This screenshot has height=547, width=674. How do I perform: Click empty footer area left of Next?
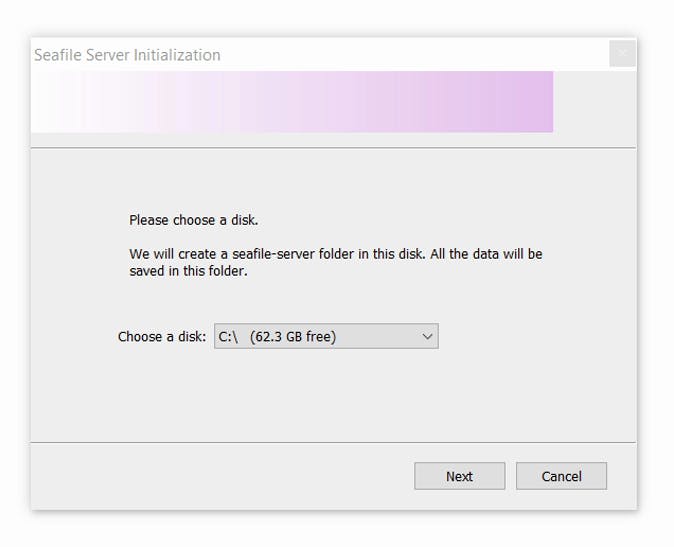pyautogui.click(x=220, y=476)
